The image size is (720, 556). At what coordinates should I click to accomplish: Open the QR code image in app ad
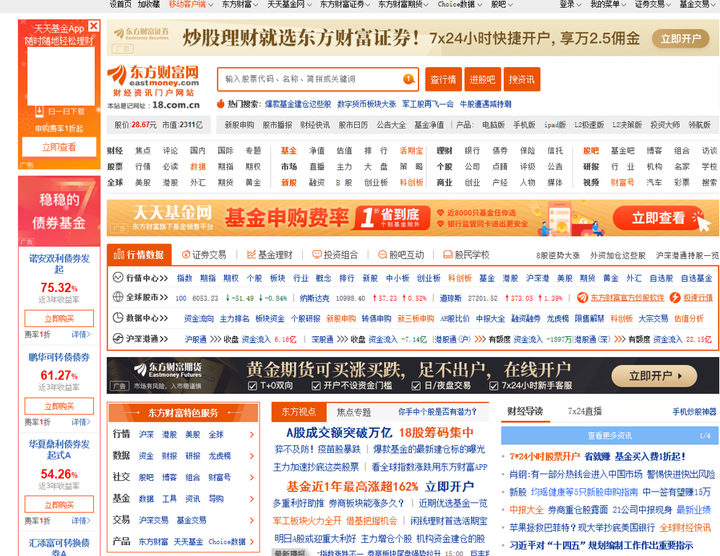coord(61,76)
